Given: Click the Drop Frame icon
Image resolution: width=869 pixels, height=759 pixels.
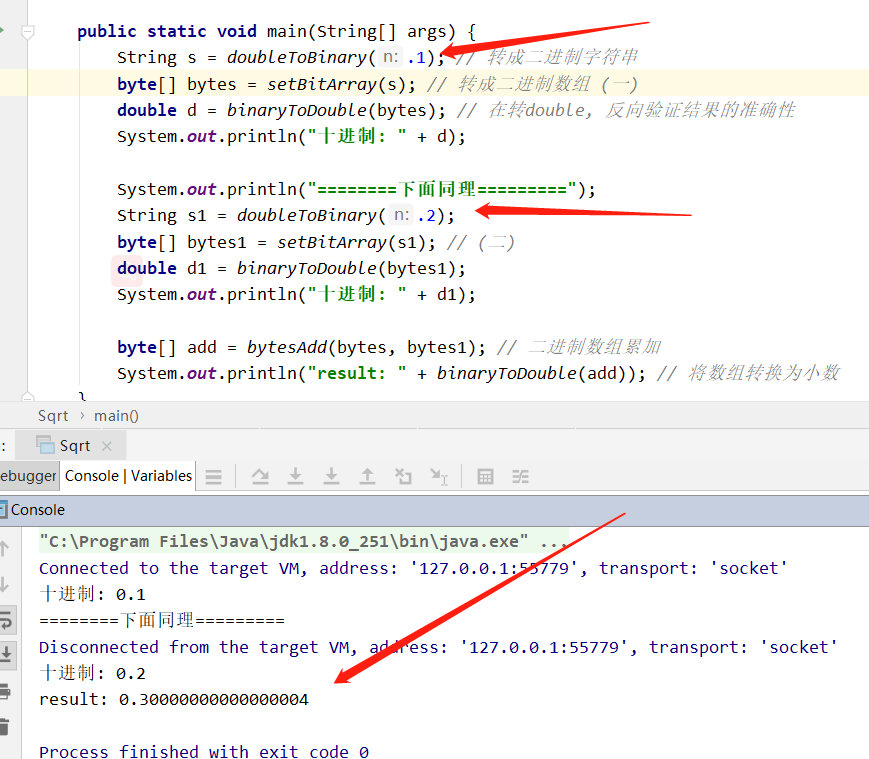Looking at the screenshot, I should click(403, 476).
